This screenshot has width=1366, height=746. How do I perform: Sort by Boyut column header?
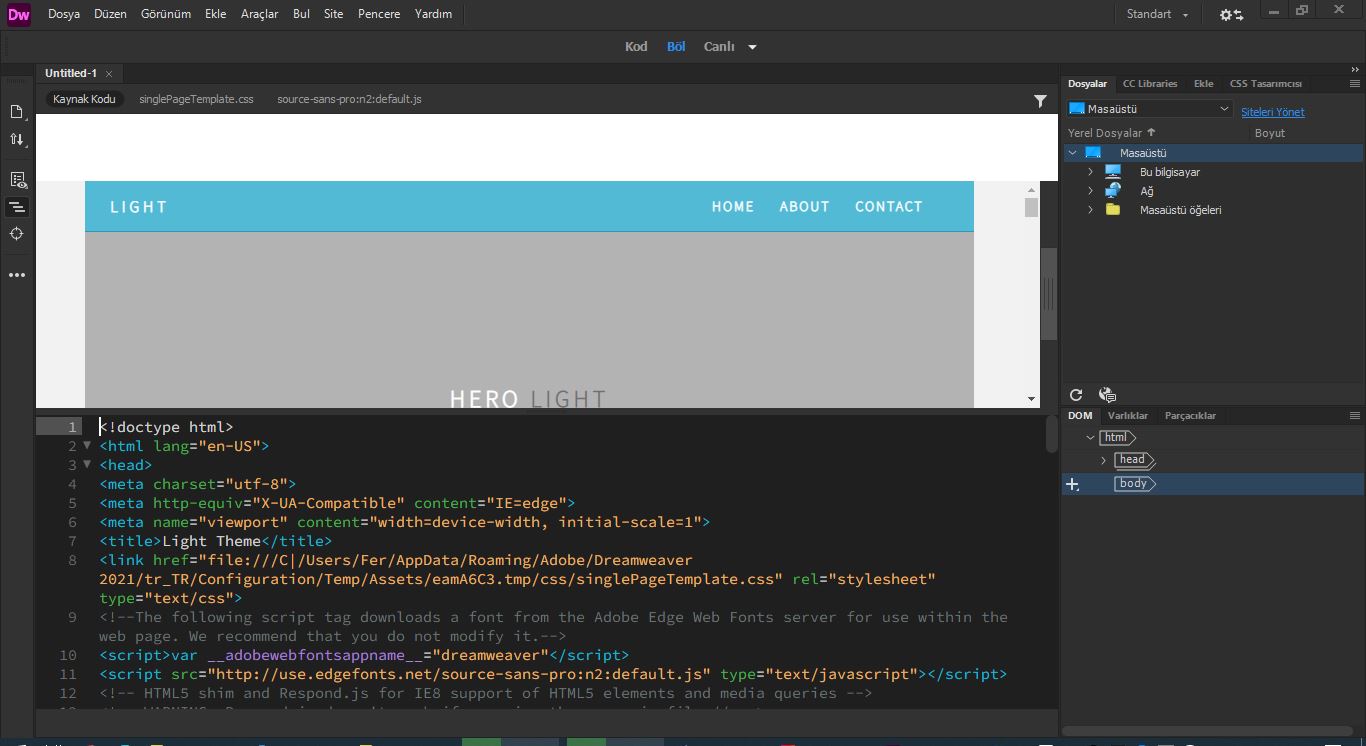[1270, 133]
